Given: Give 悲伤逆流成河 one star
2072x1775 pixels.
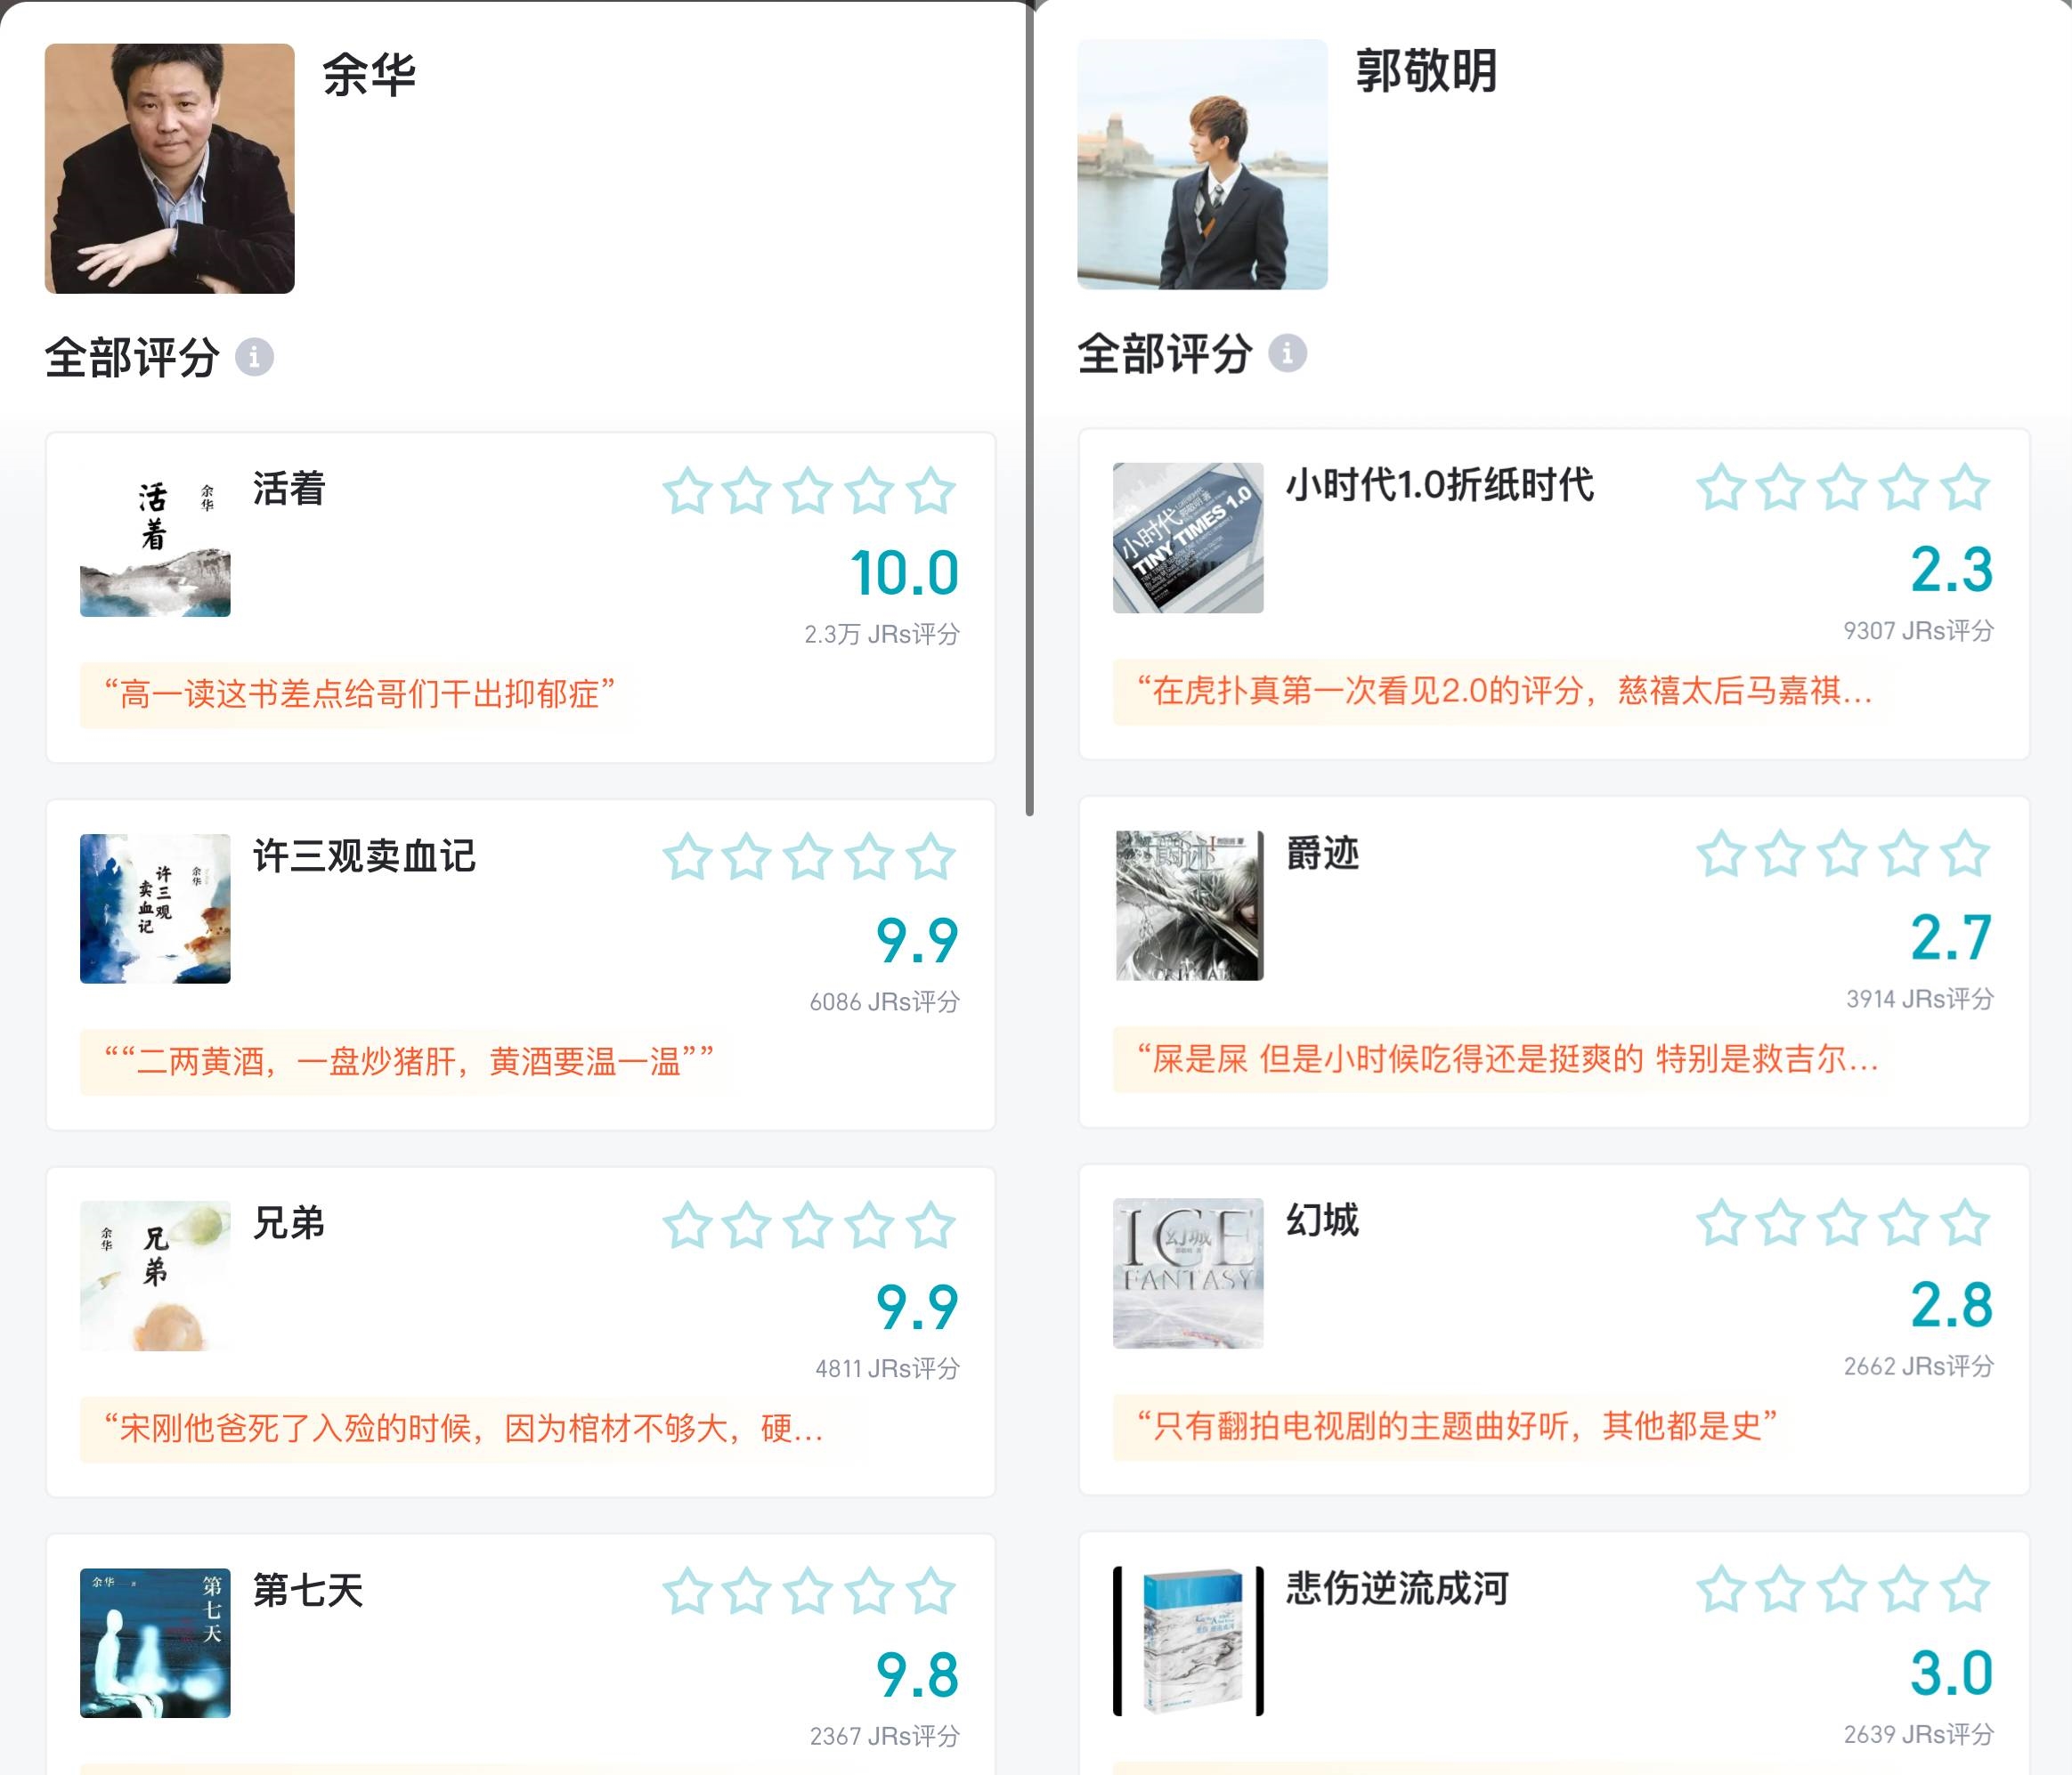Looking at the screenshot, I should pyautogui.click(x=1721, y=1589).
